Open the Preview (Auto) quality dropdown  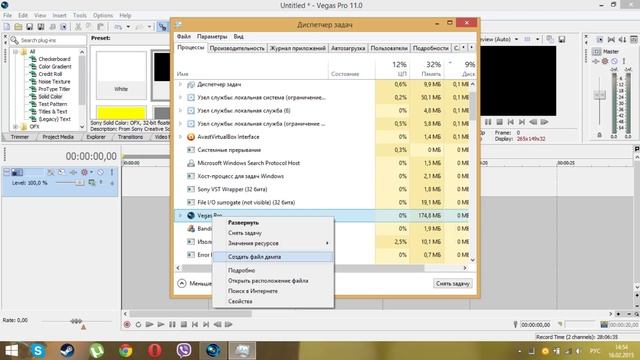[517, 39]
